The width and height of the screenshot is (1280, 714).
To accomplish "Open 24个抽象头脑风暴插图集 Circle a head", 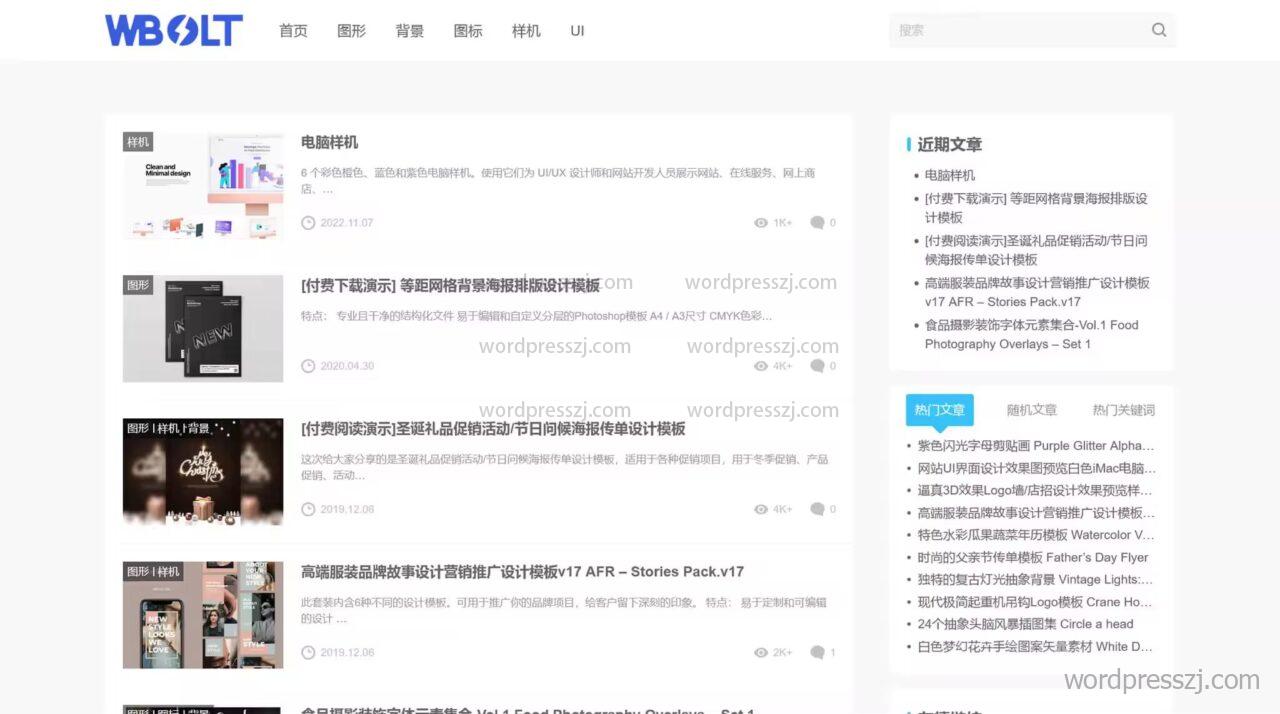I will coord(1026,624).
